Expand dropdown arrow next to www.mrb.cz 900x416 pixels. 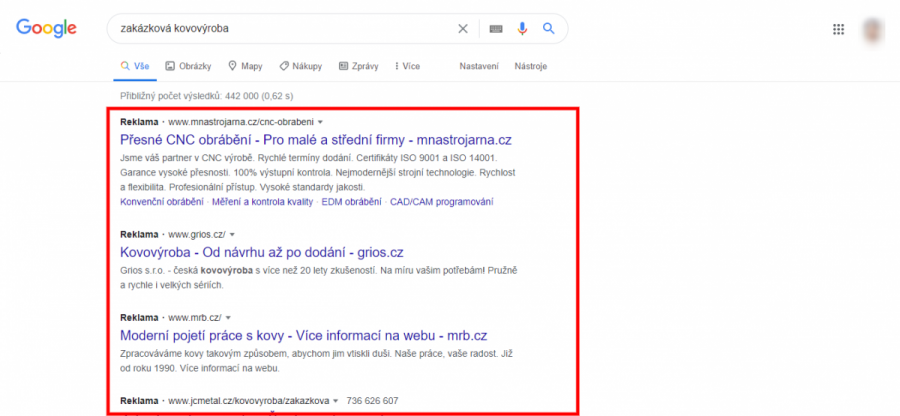pyautogui.click(x=228, y=318)
